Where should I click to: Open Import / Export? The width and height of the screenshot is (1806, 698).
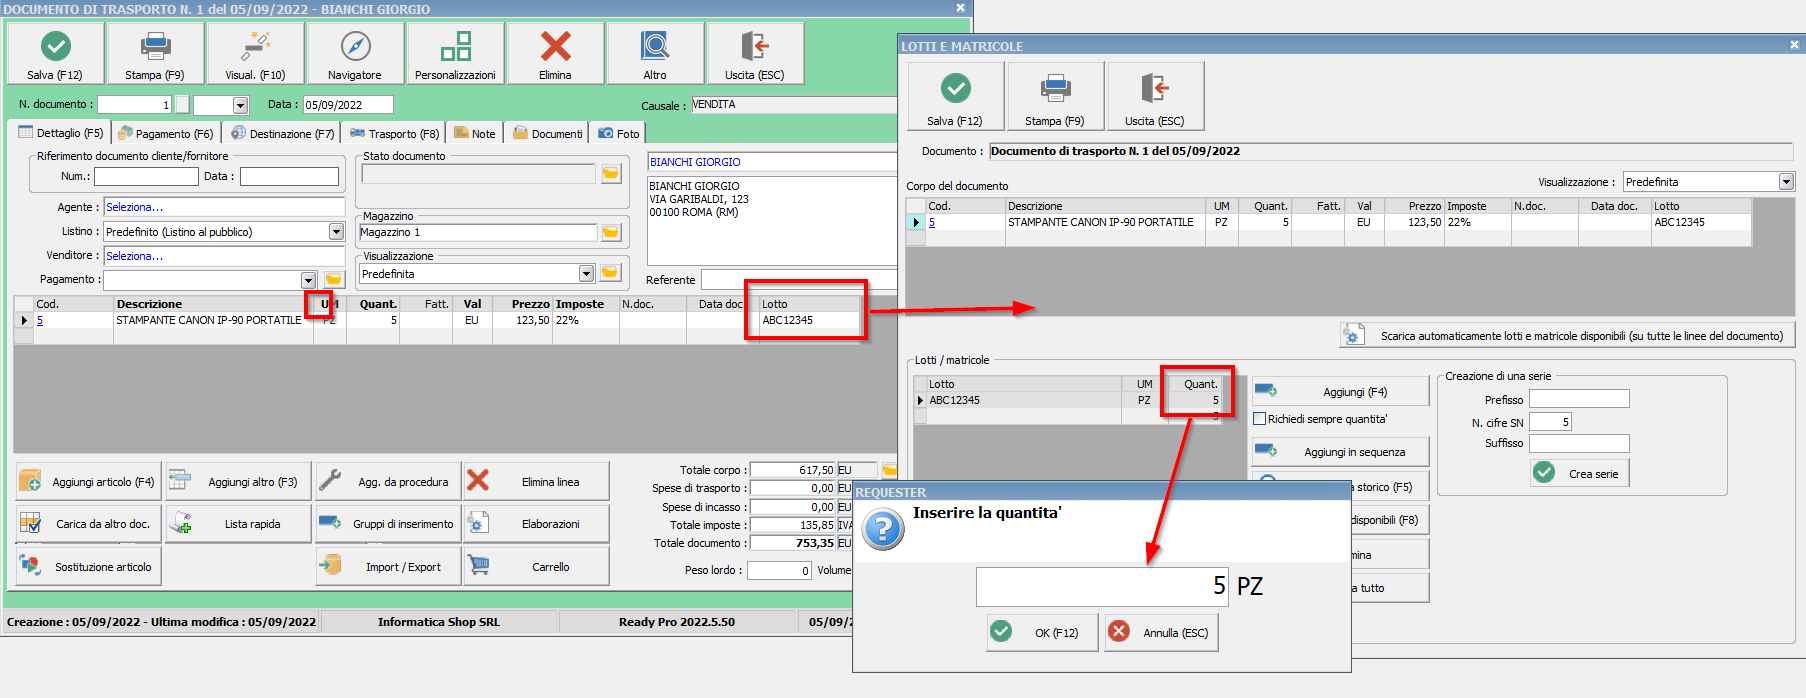tap(388, 567)
